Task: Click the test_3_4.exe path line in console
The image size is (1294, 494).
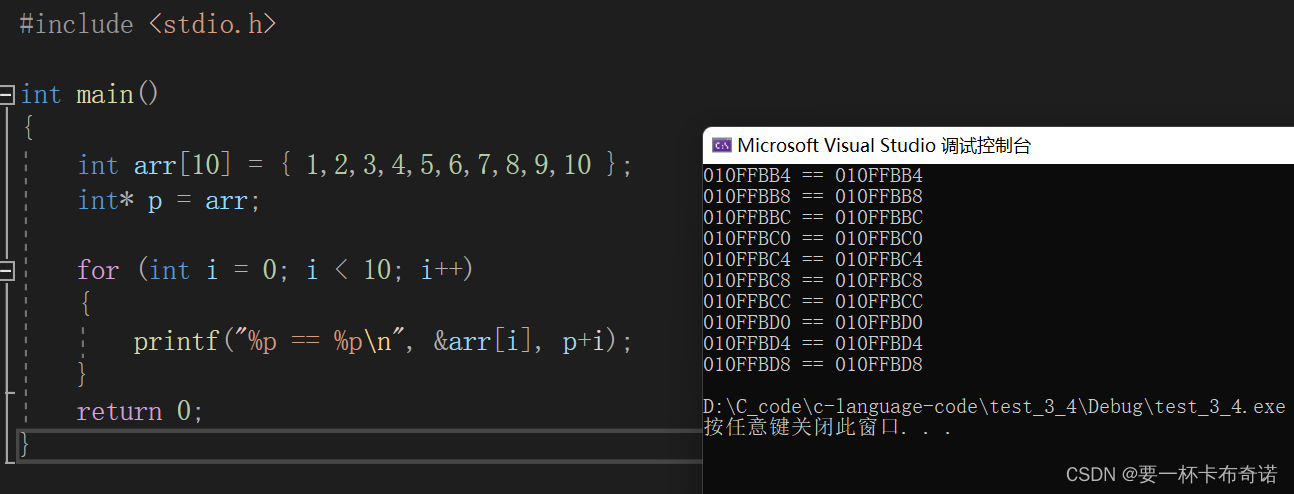Action: (995, 407)
